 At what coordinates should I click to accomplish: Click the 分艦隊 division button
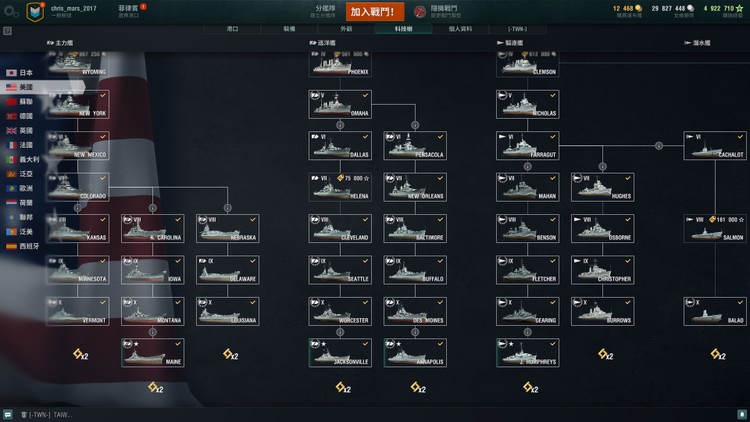[x=325, y=11]
